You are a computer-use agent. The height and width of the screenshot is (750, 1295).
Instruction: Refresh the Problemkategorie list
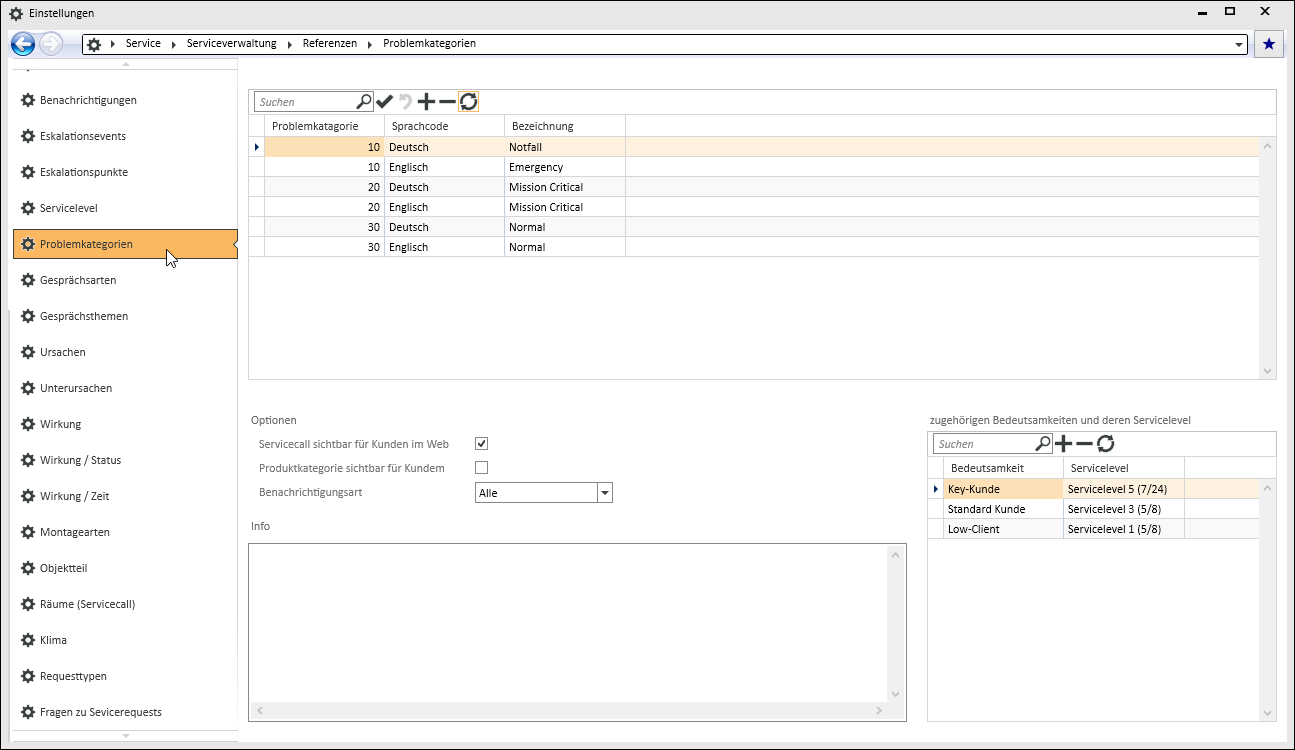coord(468,101)
